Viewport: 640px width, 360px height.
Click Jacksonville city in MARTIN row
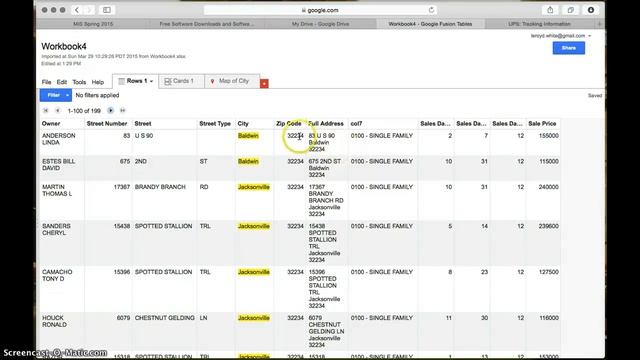coord(253,187)
